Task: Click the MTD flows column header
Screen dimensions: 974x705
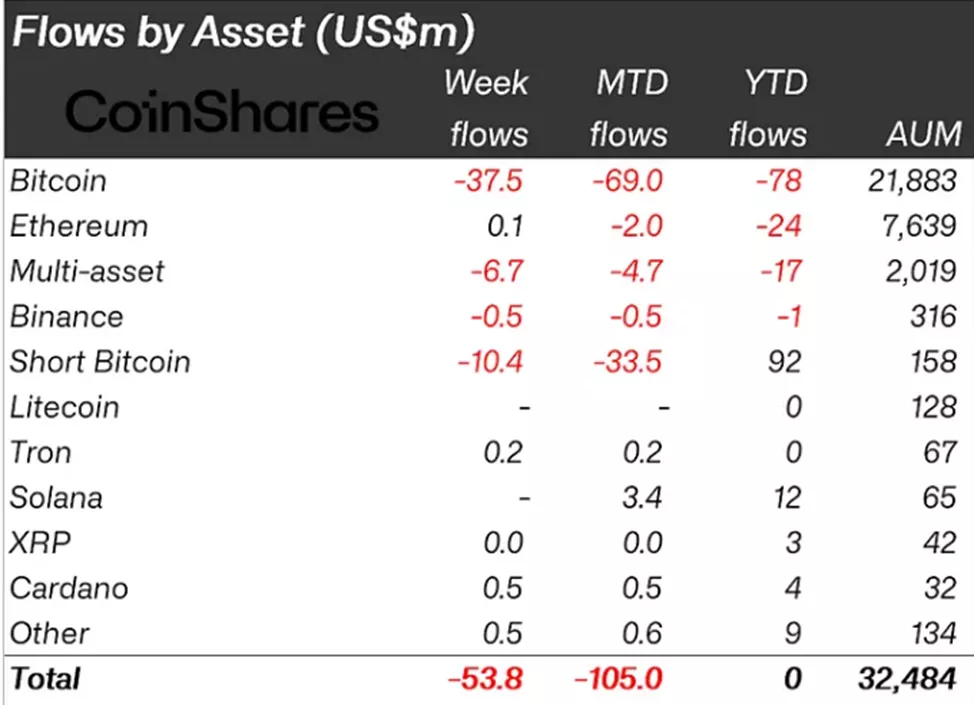Action: point(628,108)
